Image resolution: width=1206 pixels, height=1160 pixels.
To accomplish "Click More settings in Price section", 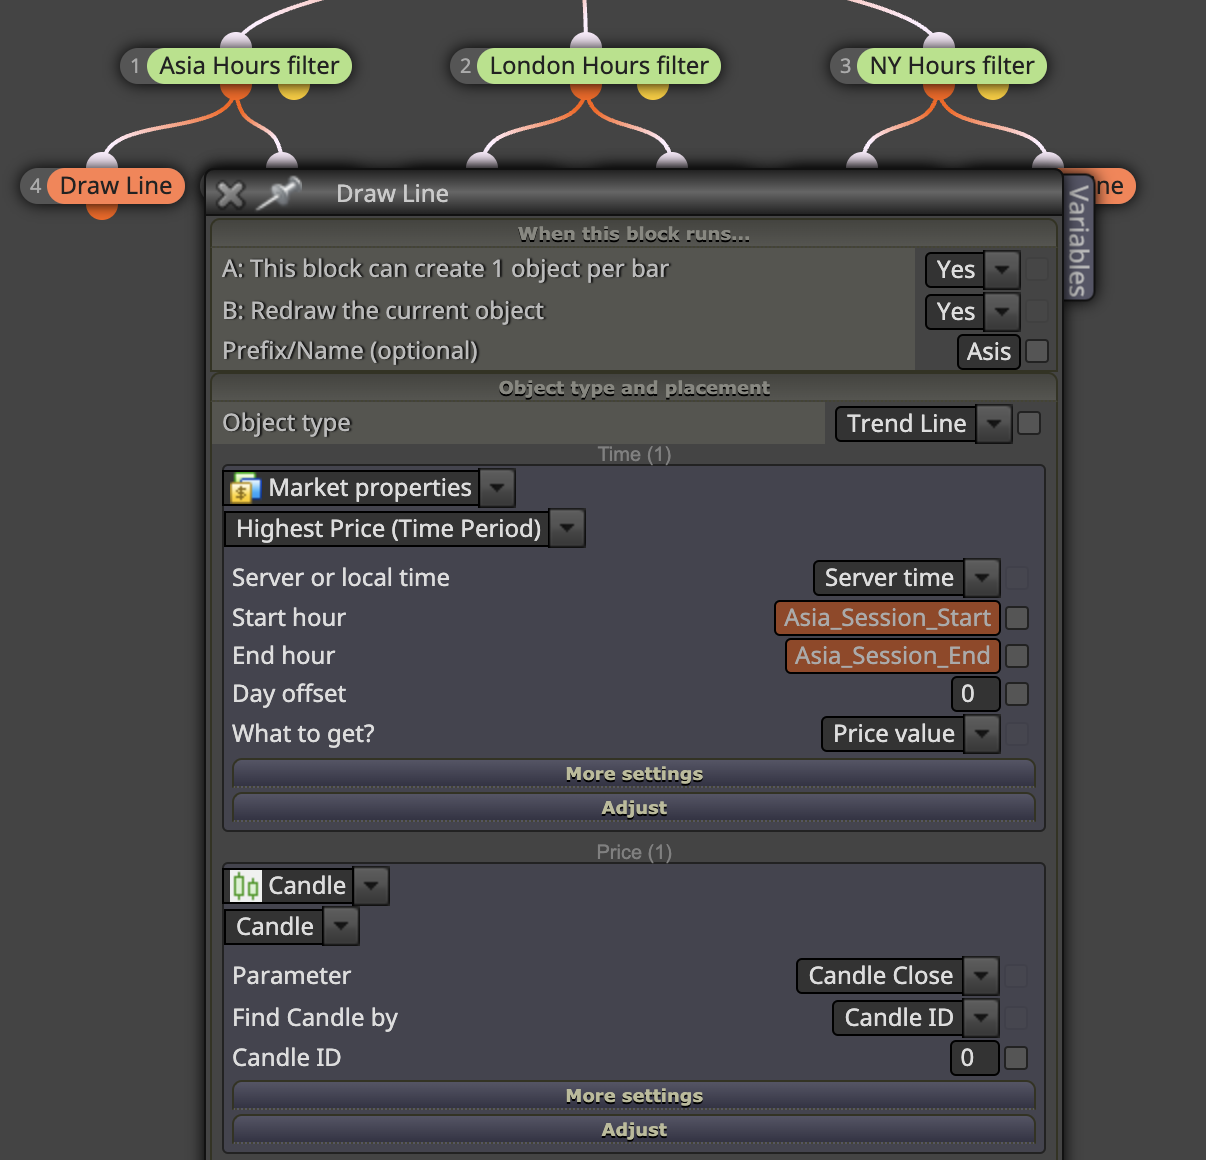I will [634, 1096].
